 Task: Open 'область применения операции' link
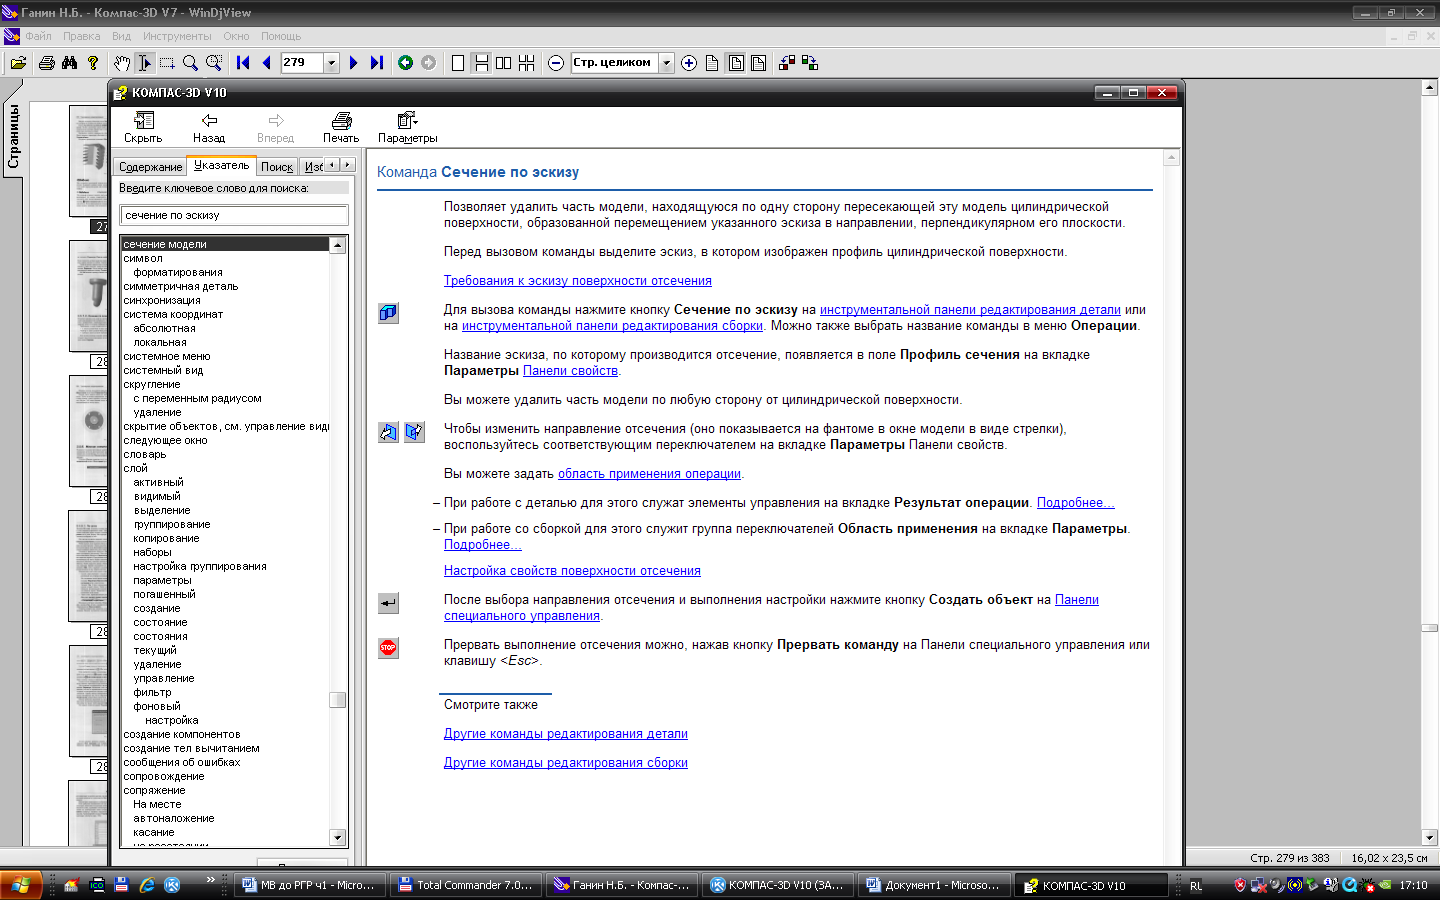649,474
